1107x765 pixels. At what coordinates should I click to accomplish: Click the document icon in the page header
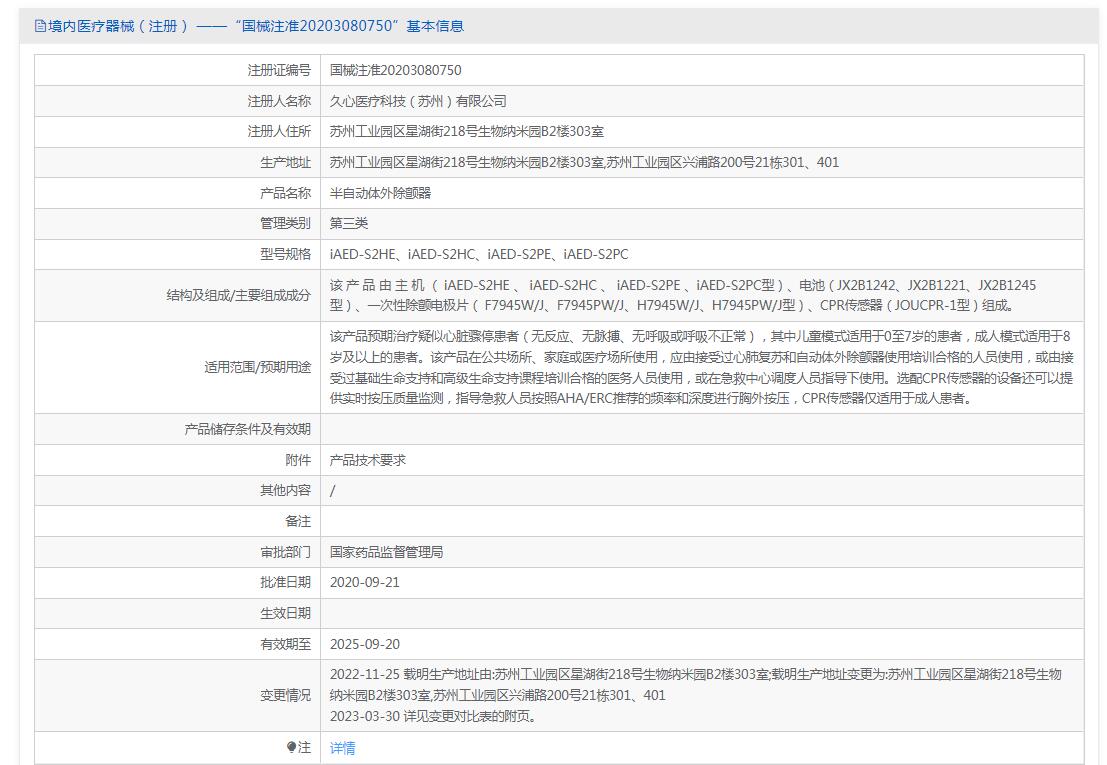point(40,26)
